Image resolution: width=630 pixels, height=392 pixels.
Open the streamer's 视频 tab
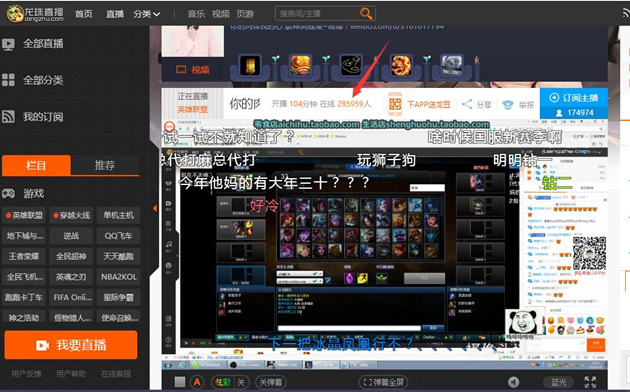coord(193,69)
